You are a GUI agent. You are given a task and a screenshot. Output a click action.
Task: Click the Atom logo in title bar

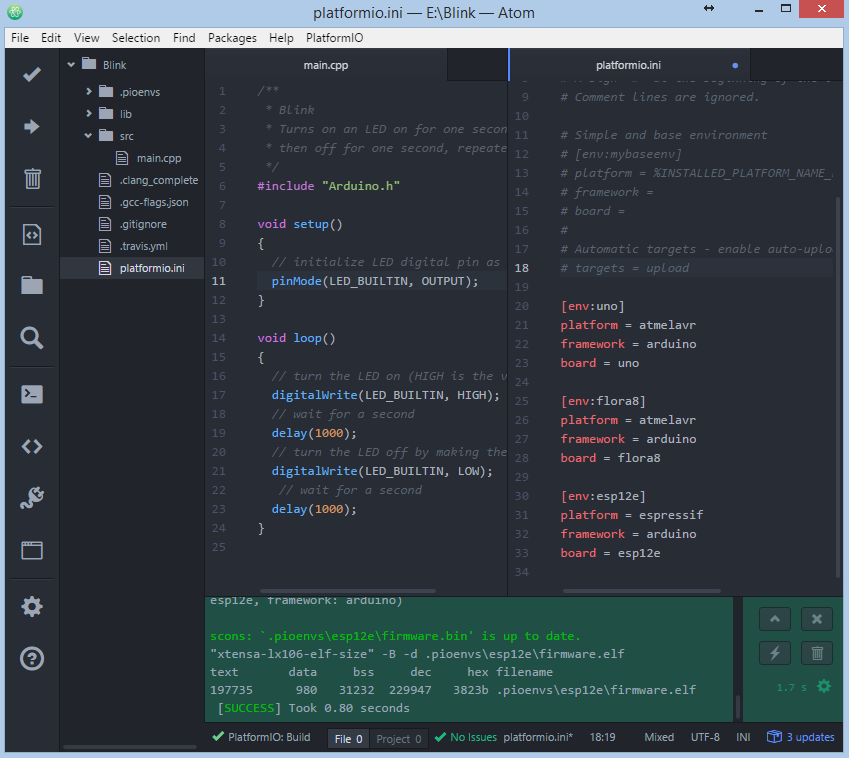click(15, 12)
